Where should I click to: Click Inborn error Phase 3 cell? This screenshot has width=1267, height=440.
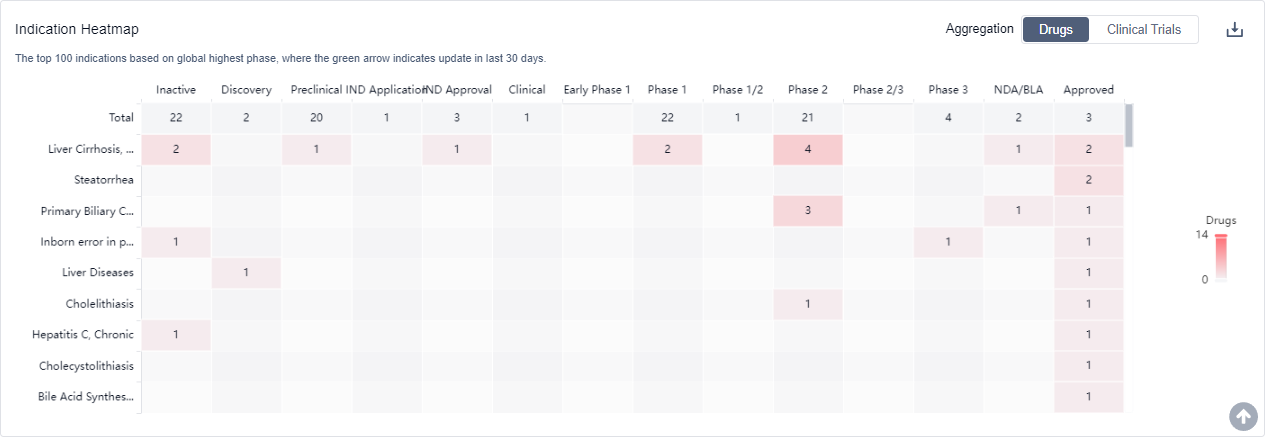(x=948, y=242)
